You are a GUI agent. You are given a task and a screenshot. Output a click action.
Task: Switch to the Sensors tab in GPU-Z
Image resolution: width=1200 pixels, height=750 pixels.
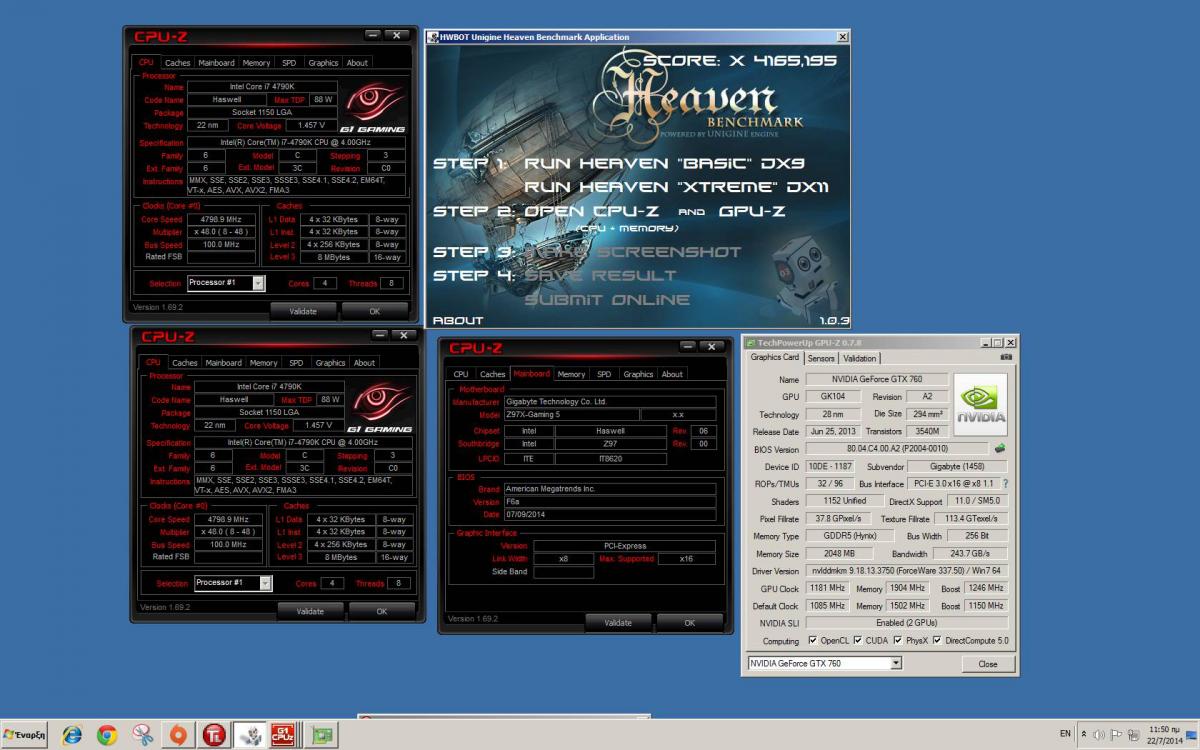click(821, 358)
